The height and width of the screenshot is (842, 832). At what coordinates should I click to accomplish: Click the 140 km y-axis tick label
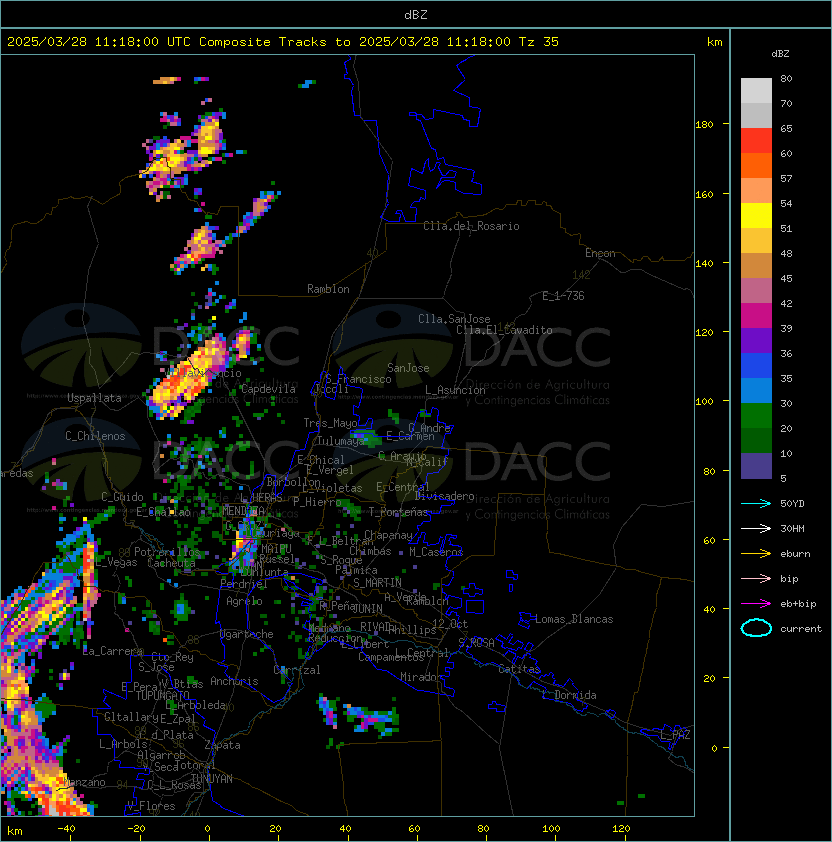click(x=704, y=264)
